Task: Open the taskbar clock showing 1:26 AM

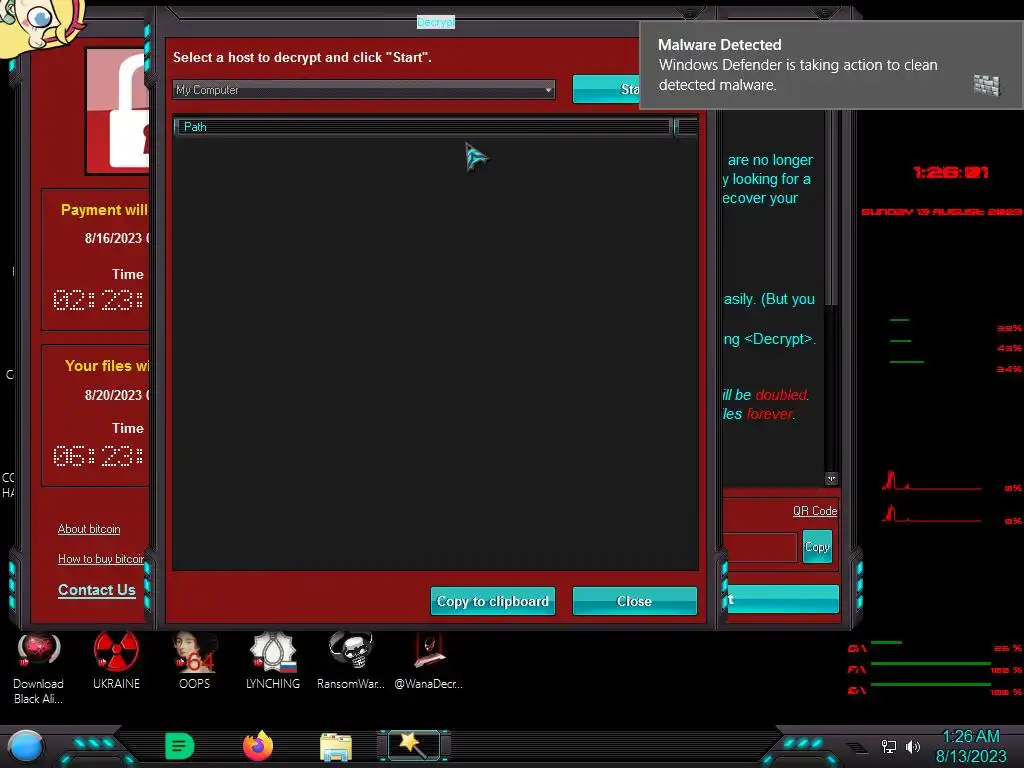Action: (x=971, y=746)
